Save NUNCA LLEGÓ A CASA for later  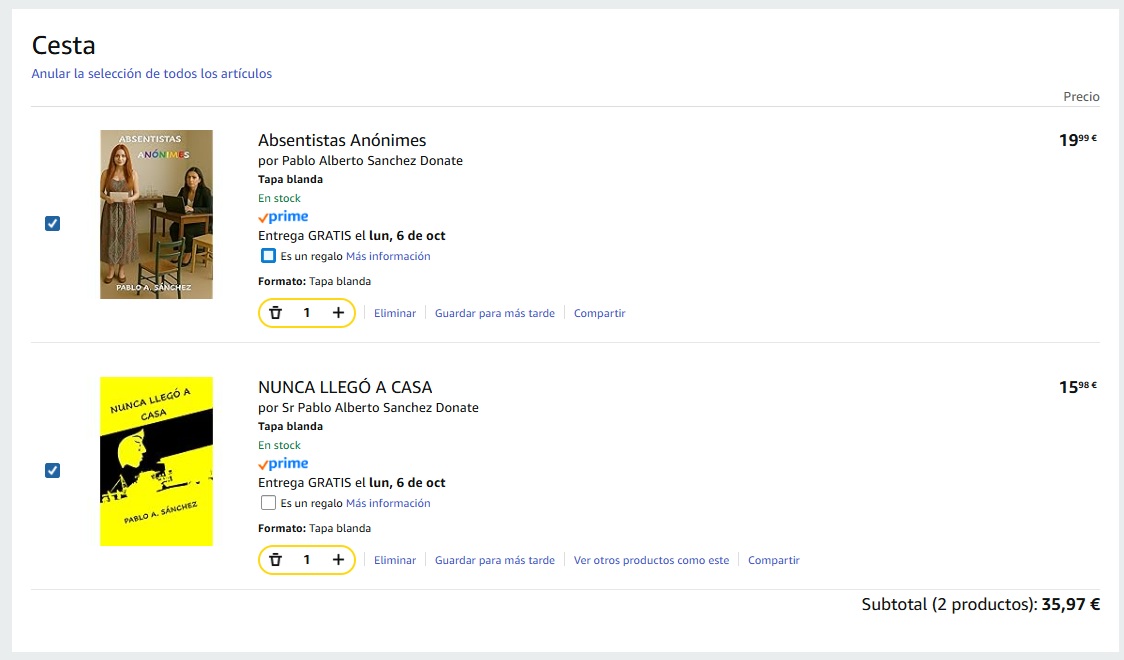(x=494, y=560)
